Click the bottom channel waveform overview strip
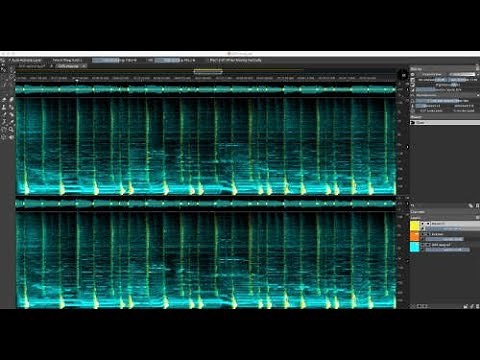 (x=206, y=204)
